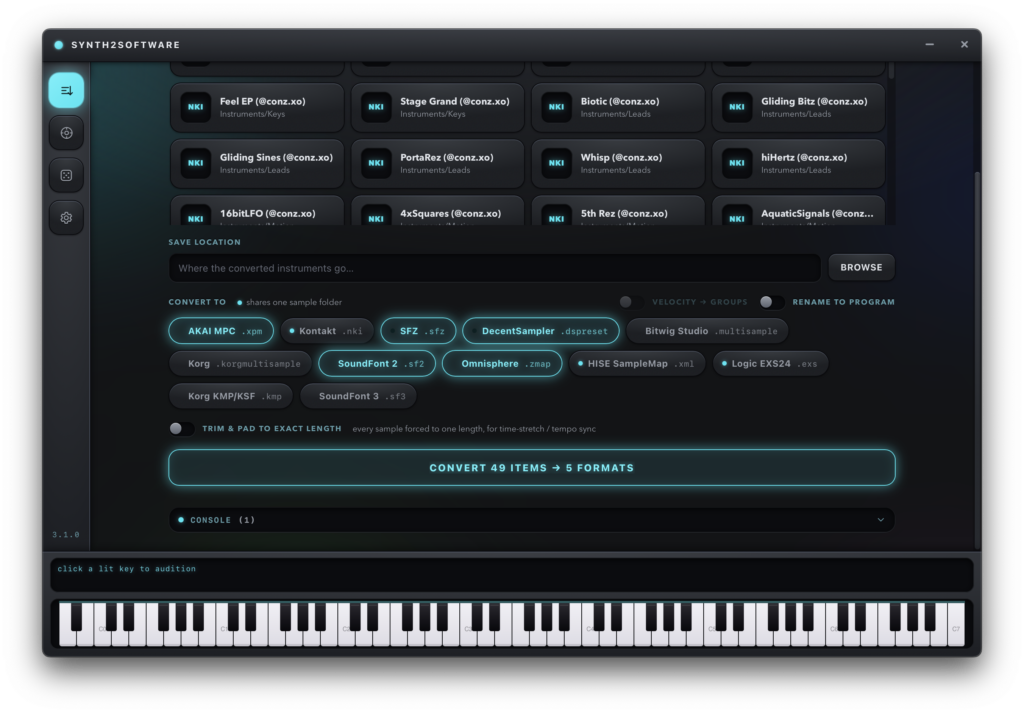
Task: Click NKI icon of AquaticSignals card
Action: tap(736, 216)
